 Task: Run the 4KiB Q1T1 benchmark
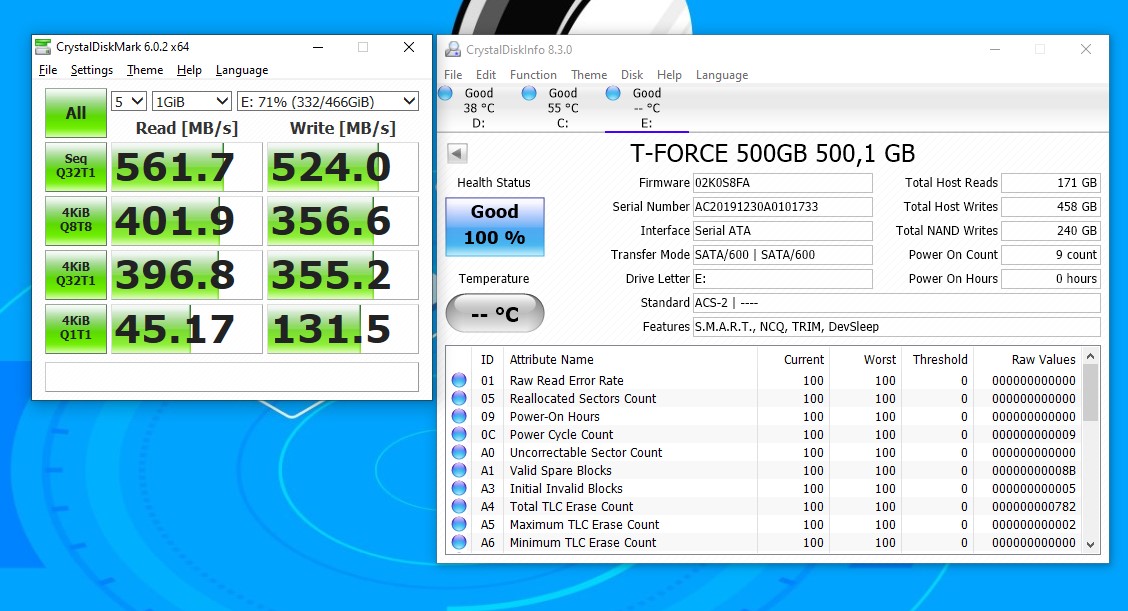(76, 329)
